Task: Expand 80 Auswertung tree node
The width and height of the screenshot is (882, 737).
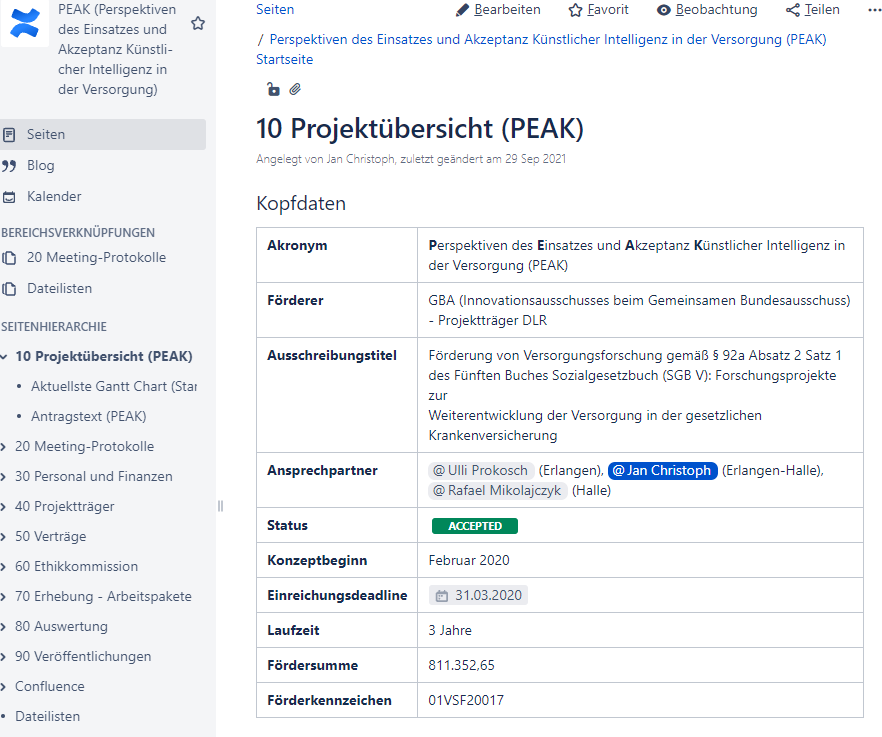Action: 4,627
